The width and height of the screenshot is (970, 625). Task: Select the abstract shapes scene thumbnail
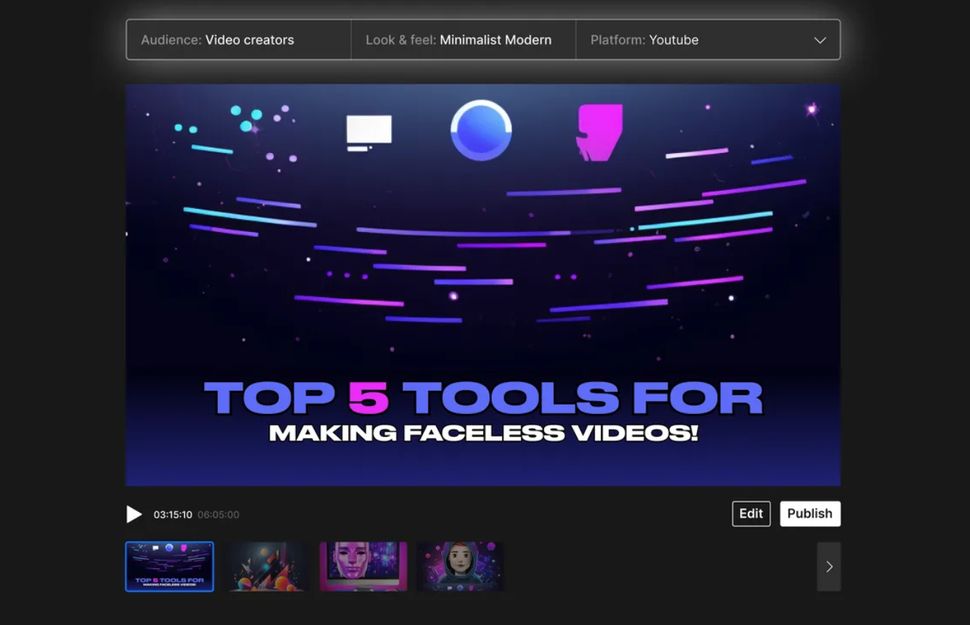[266, 565]
